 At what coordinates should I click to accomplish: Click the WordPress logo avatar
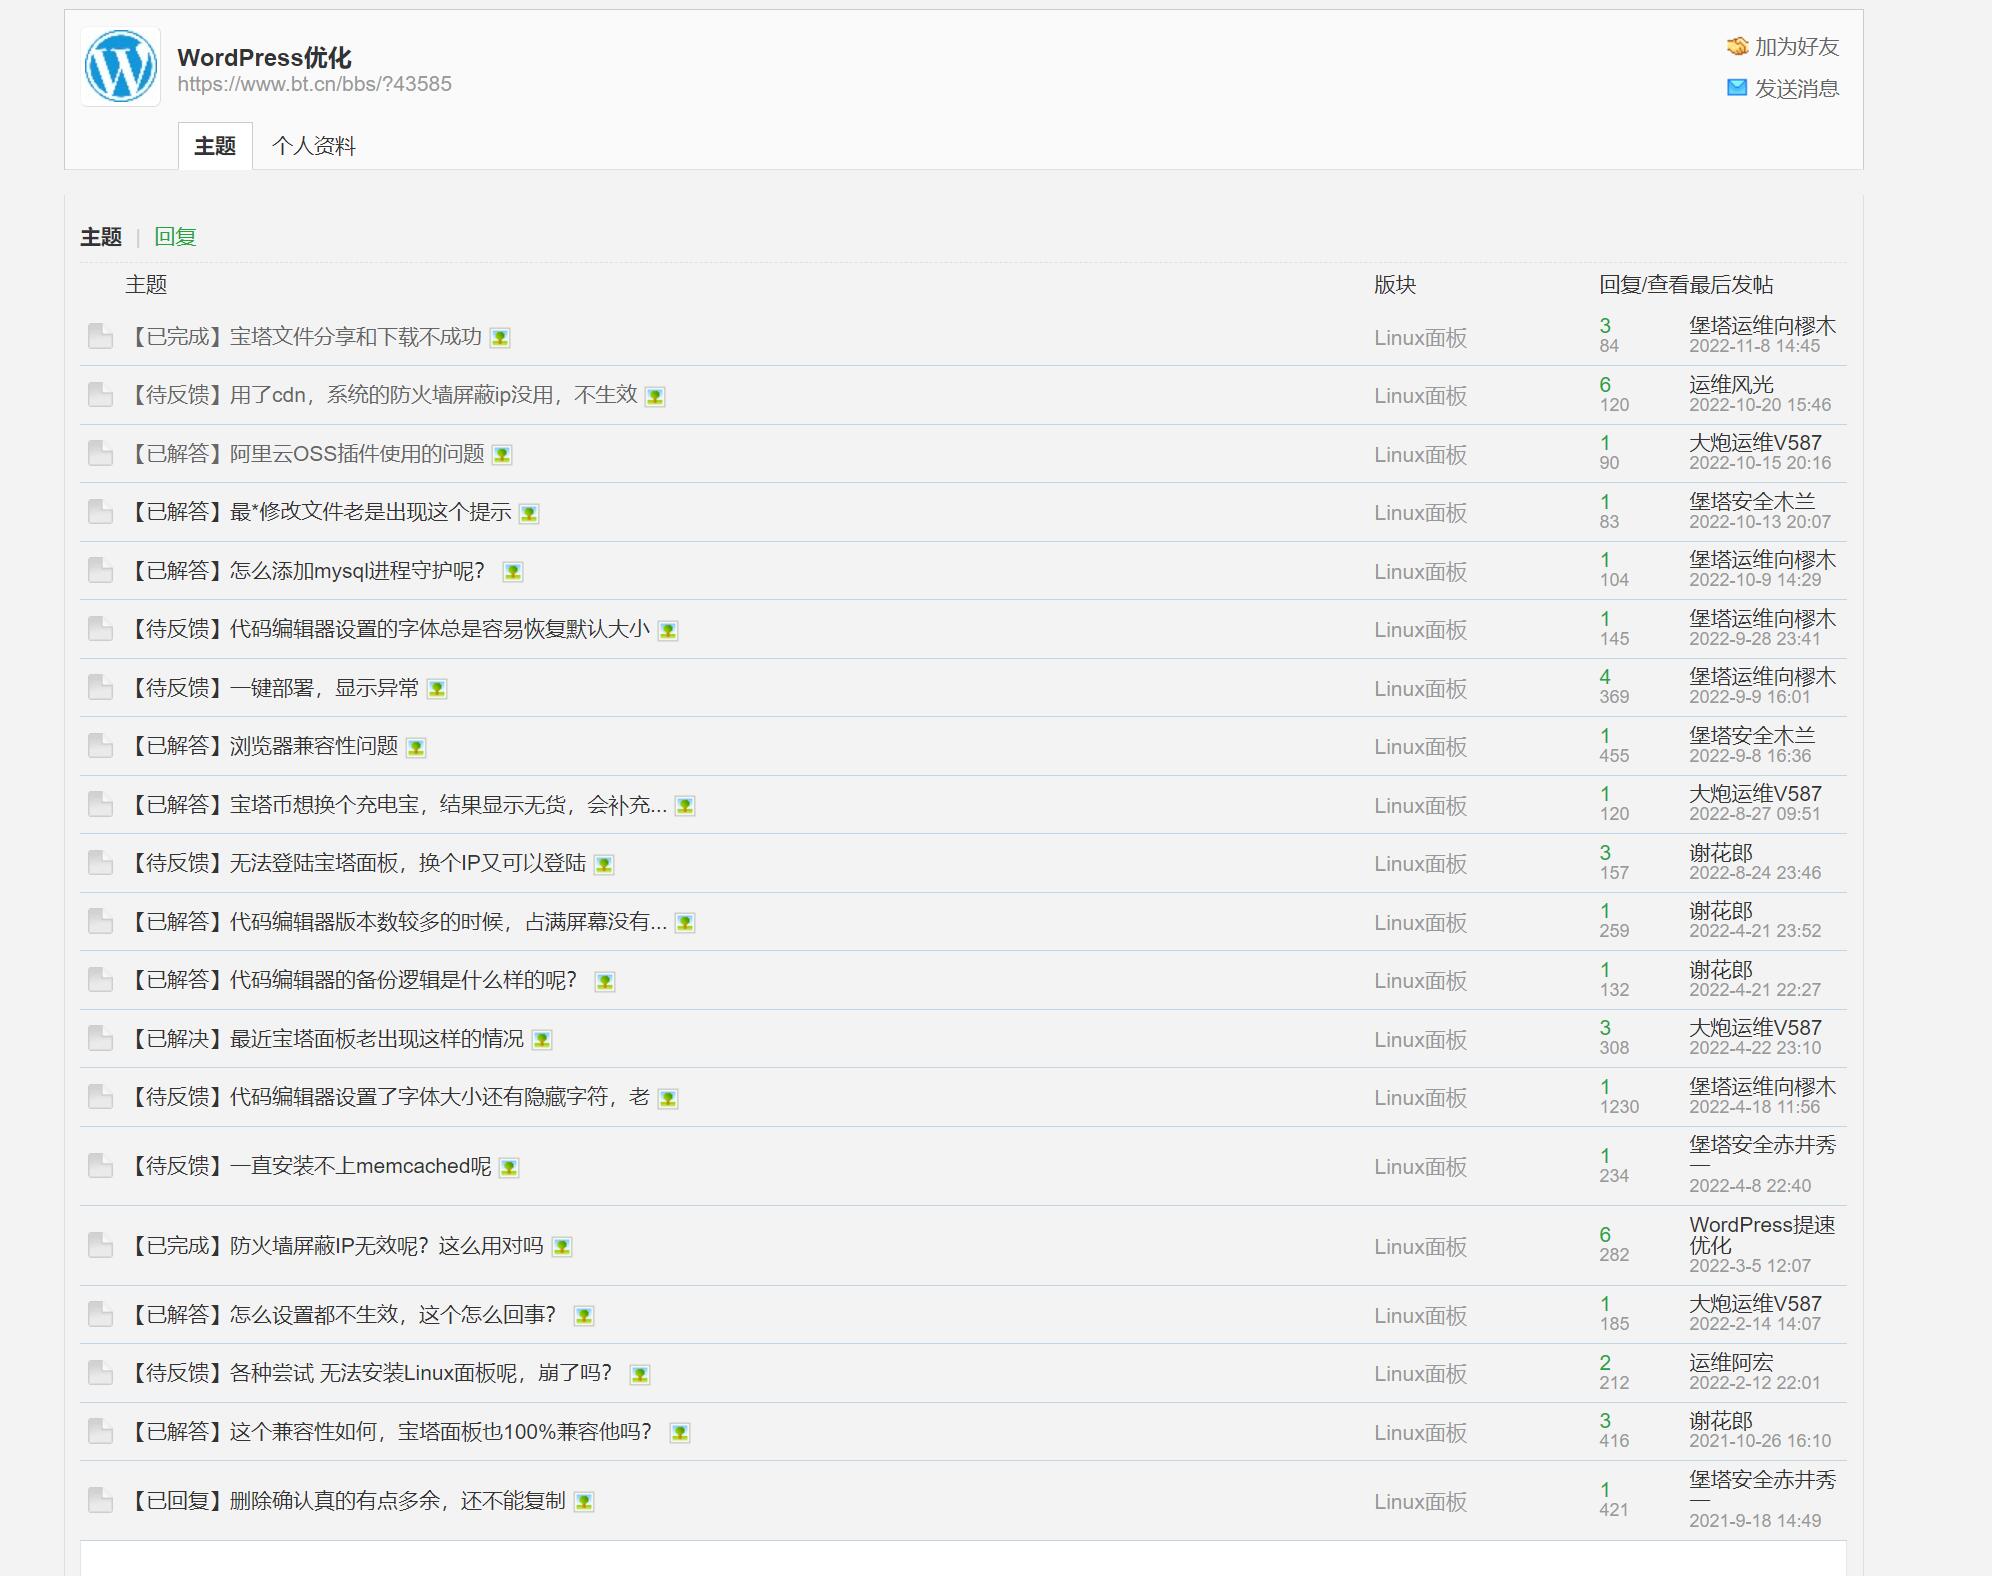pyautogui.click(x=121, y=66)
